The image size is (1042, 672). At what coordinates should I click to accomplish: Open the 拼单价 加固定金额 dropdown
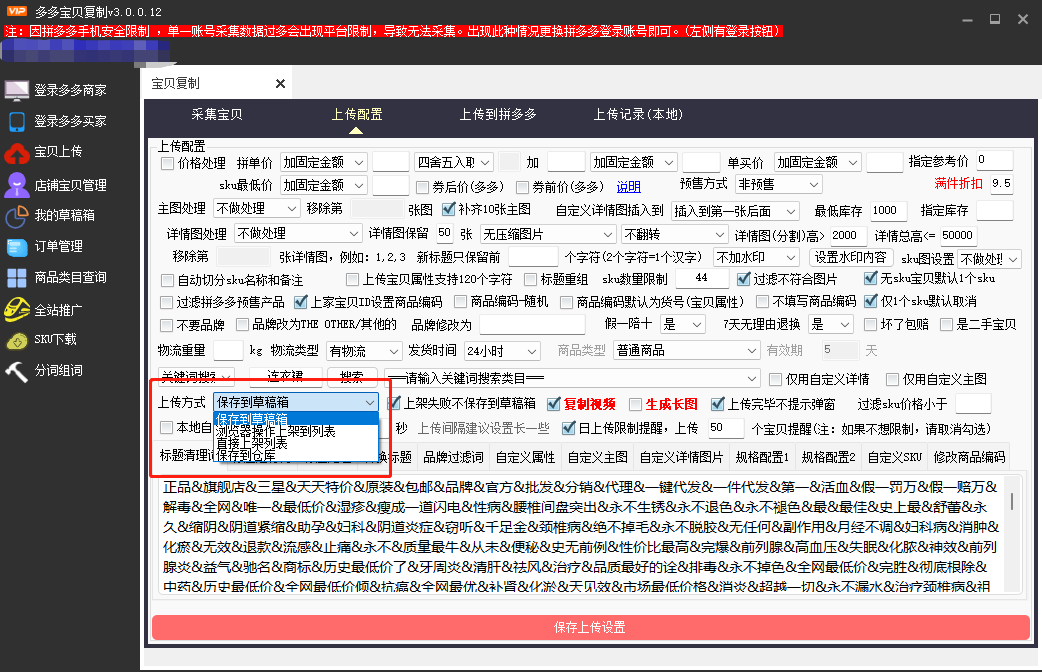tap(324, 162)
